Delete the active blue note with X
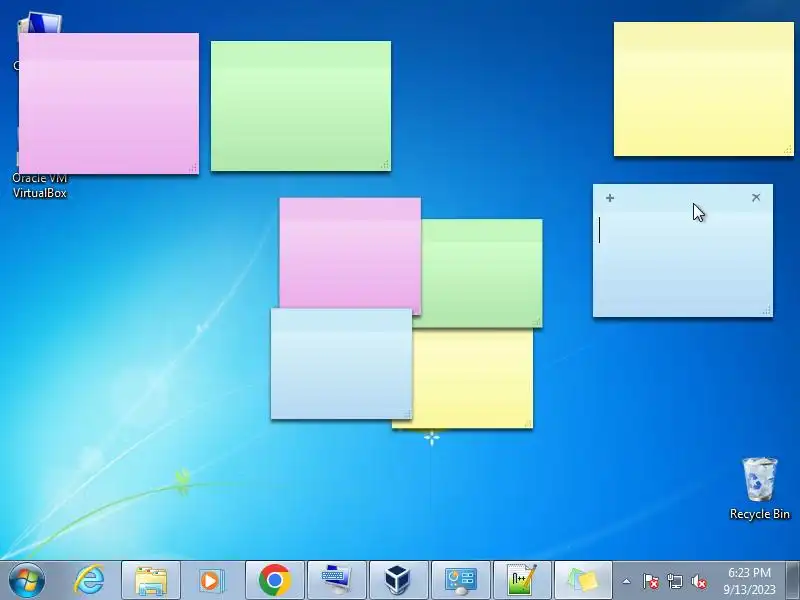This screenshot has width=800, height=600. pos(756,197)
